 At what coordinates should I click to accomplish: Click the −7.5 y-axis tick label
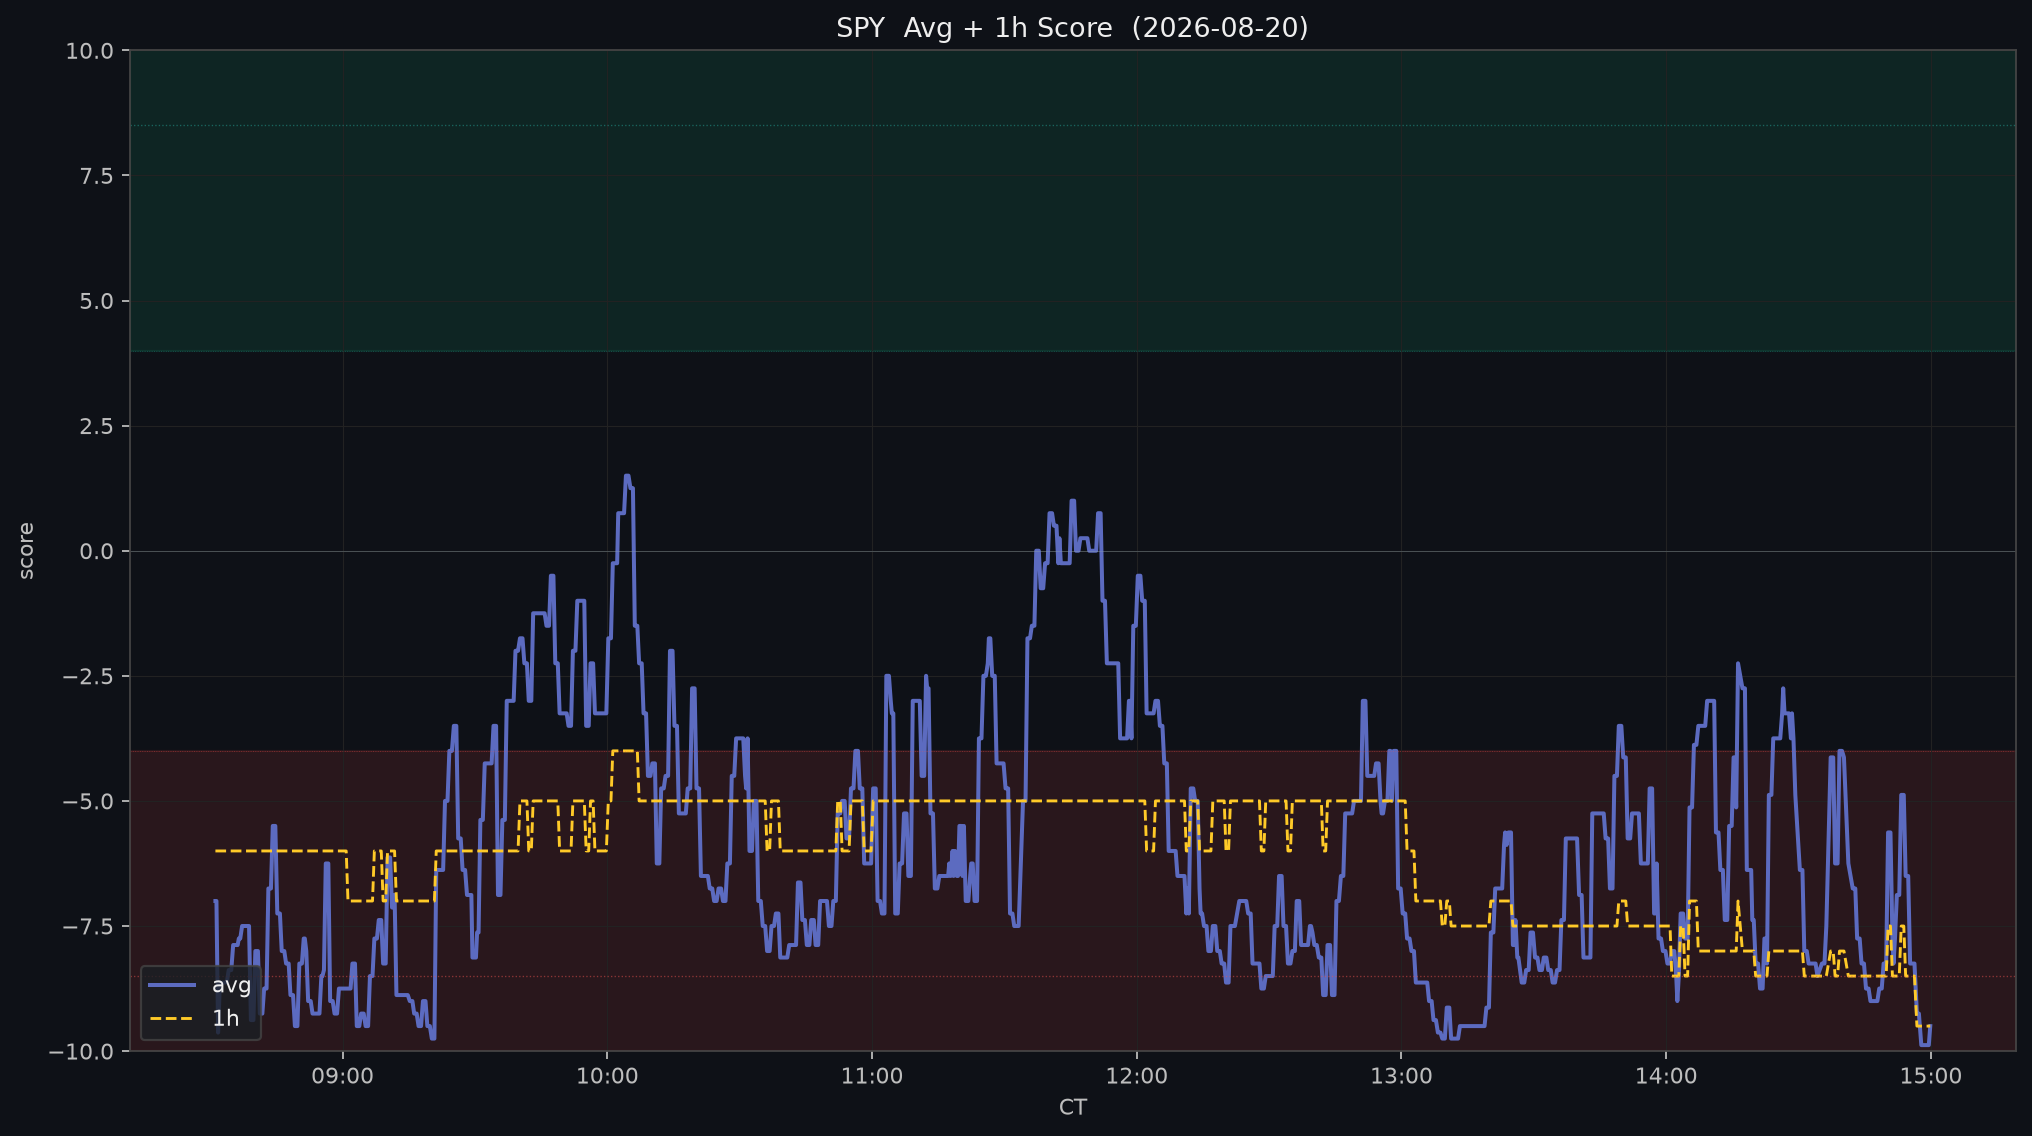tap(89, 926)
